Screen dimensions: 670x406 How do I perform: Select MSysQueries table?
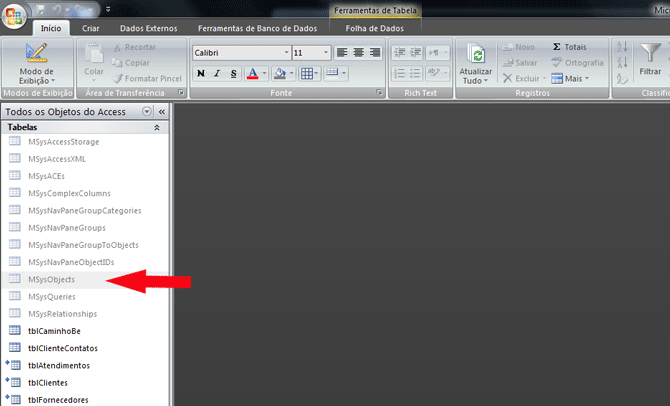85,297
